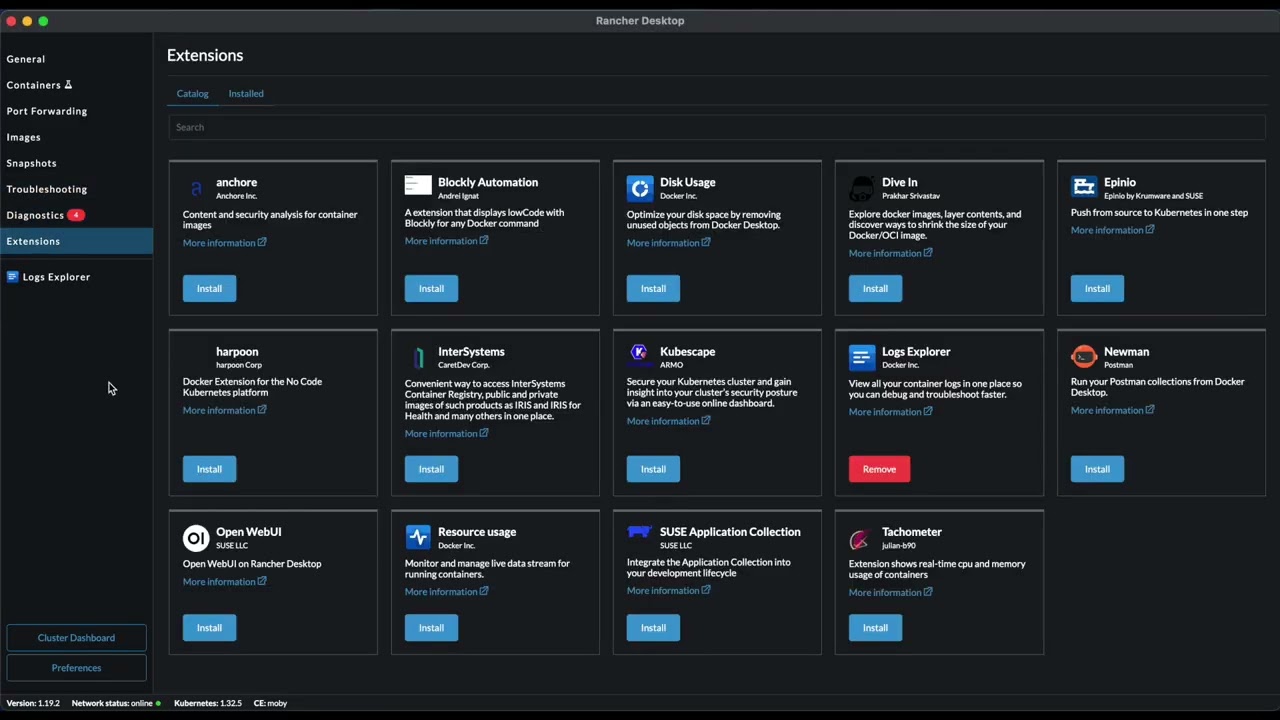This screenshot has height=720, width=1280.
Task: Switch to the Installed tab
Action: (246, 93)
